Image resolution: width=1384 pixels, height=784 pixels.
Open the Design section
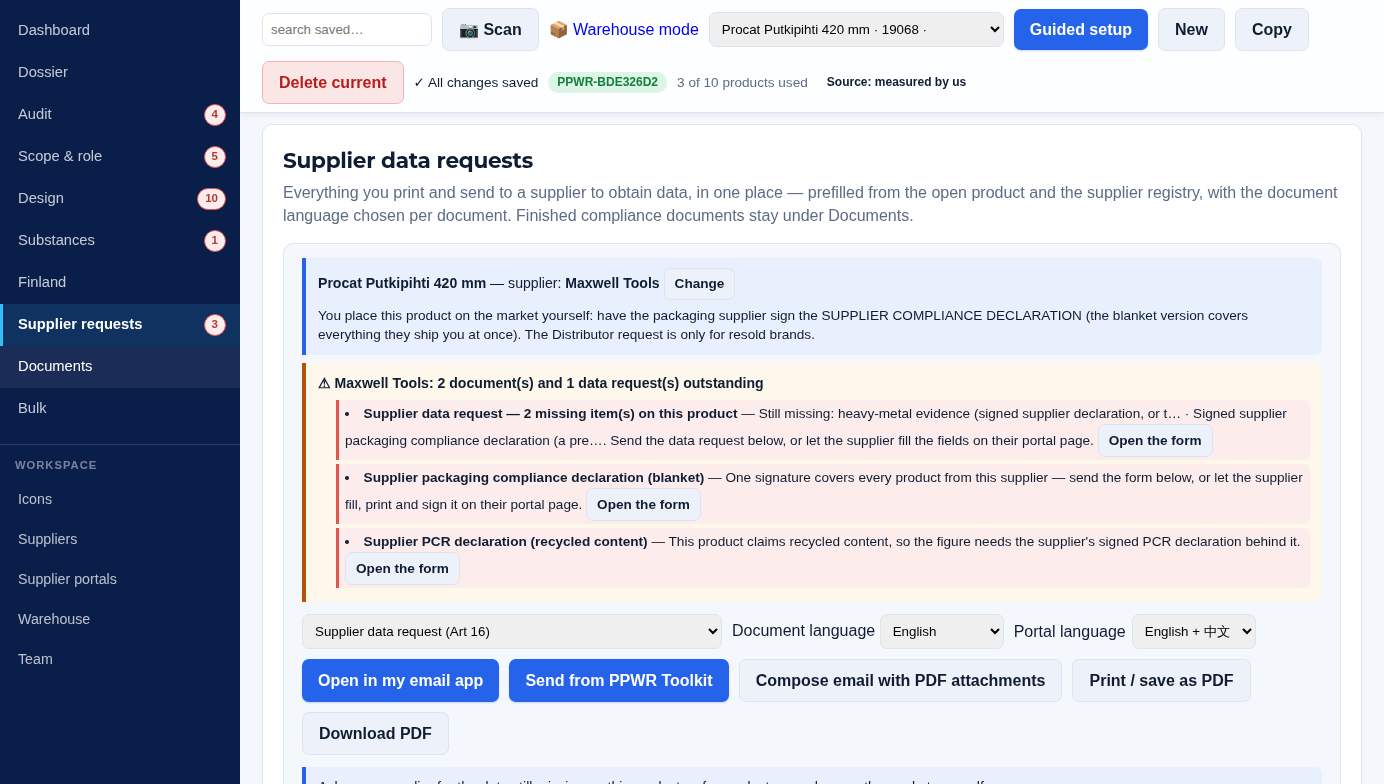(x=120, y=198)
